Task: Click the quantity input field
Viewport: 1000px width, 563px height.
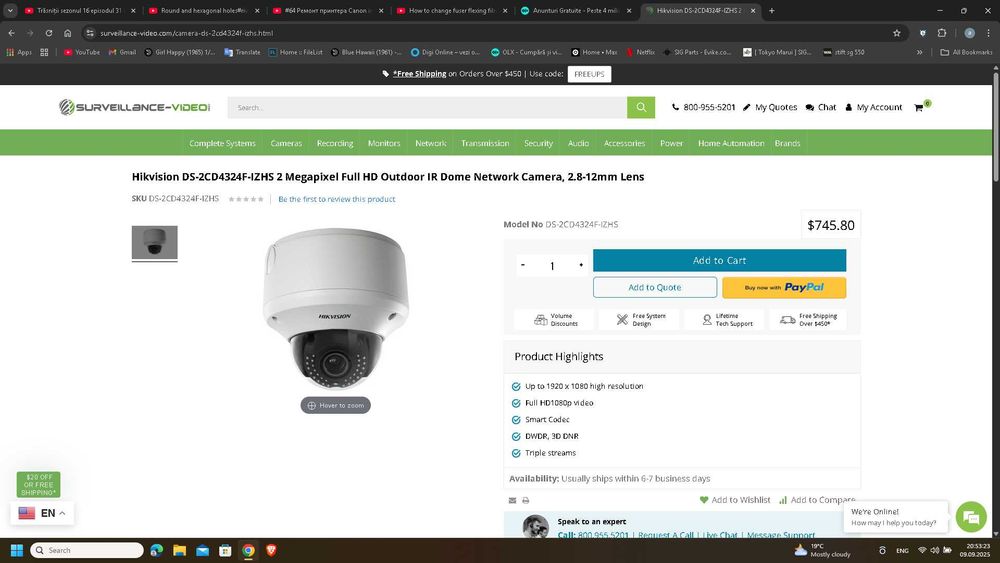Action: (x=552, y=266)
